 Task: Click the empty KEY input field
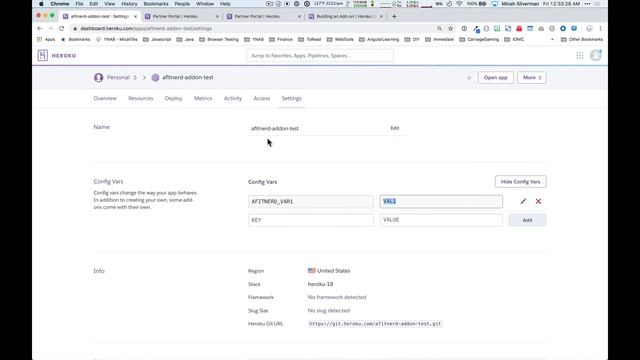[x=311, y=220]
